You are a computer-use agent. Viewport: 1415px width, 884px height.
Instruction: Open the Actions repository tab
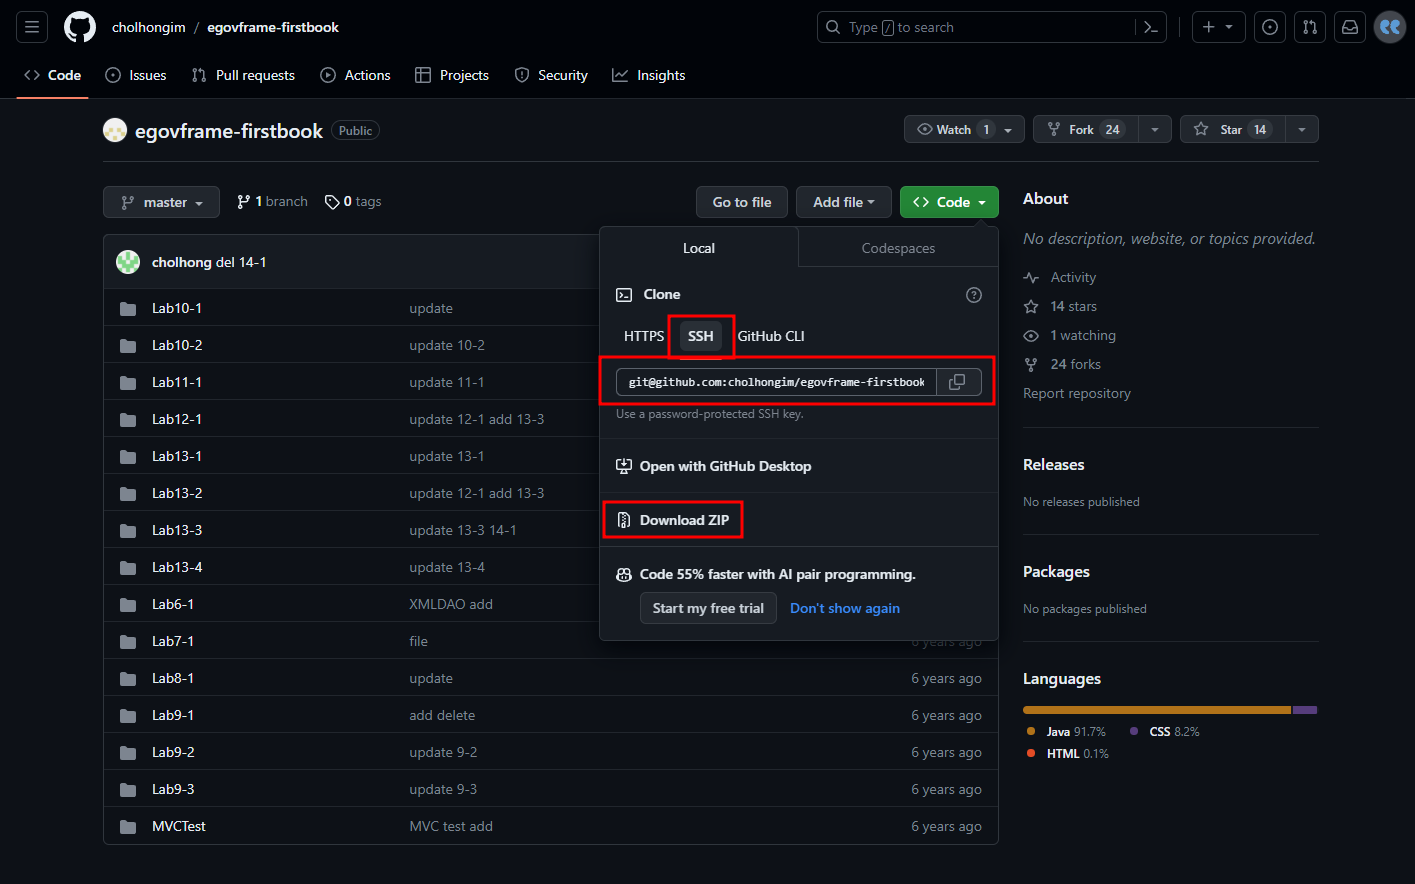355,75
